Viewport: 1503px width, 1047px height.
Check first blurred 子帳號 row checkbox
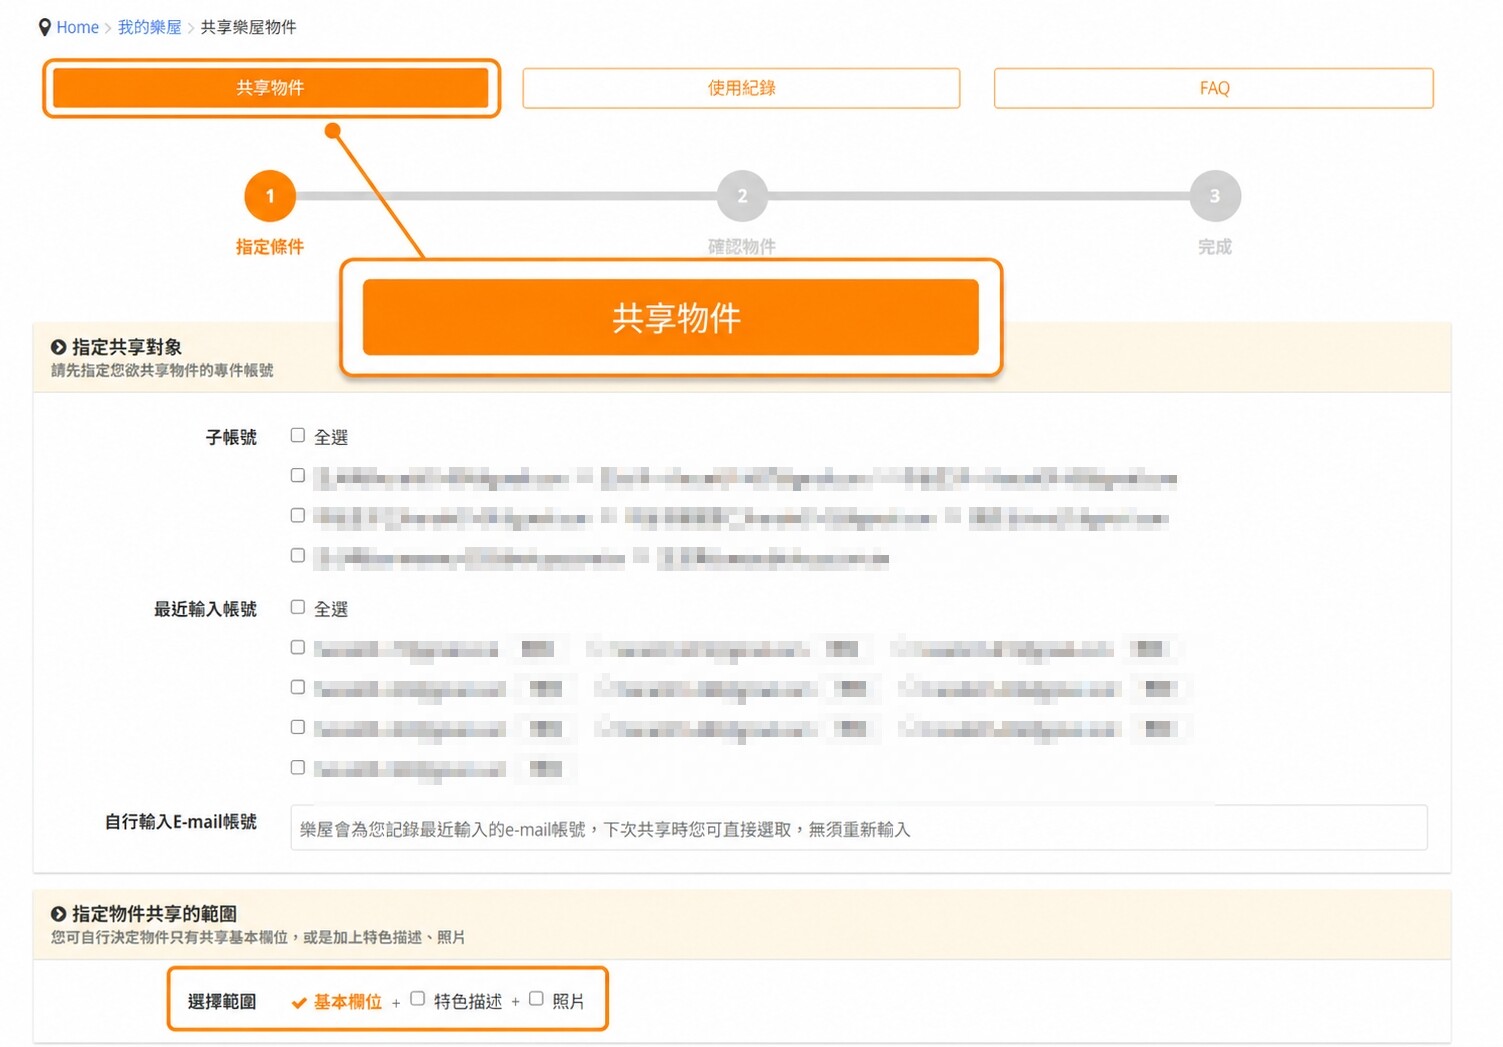(x=298, y=476)
